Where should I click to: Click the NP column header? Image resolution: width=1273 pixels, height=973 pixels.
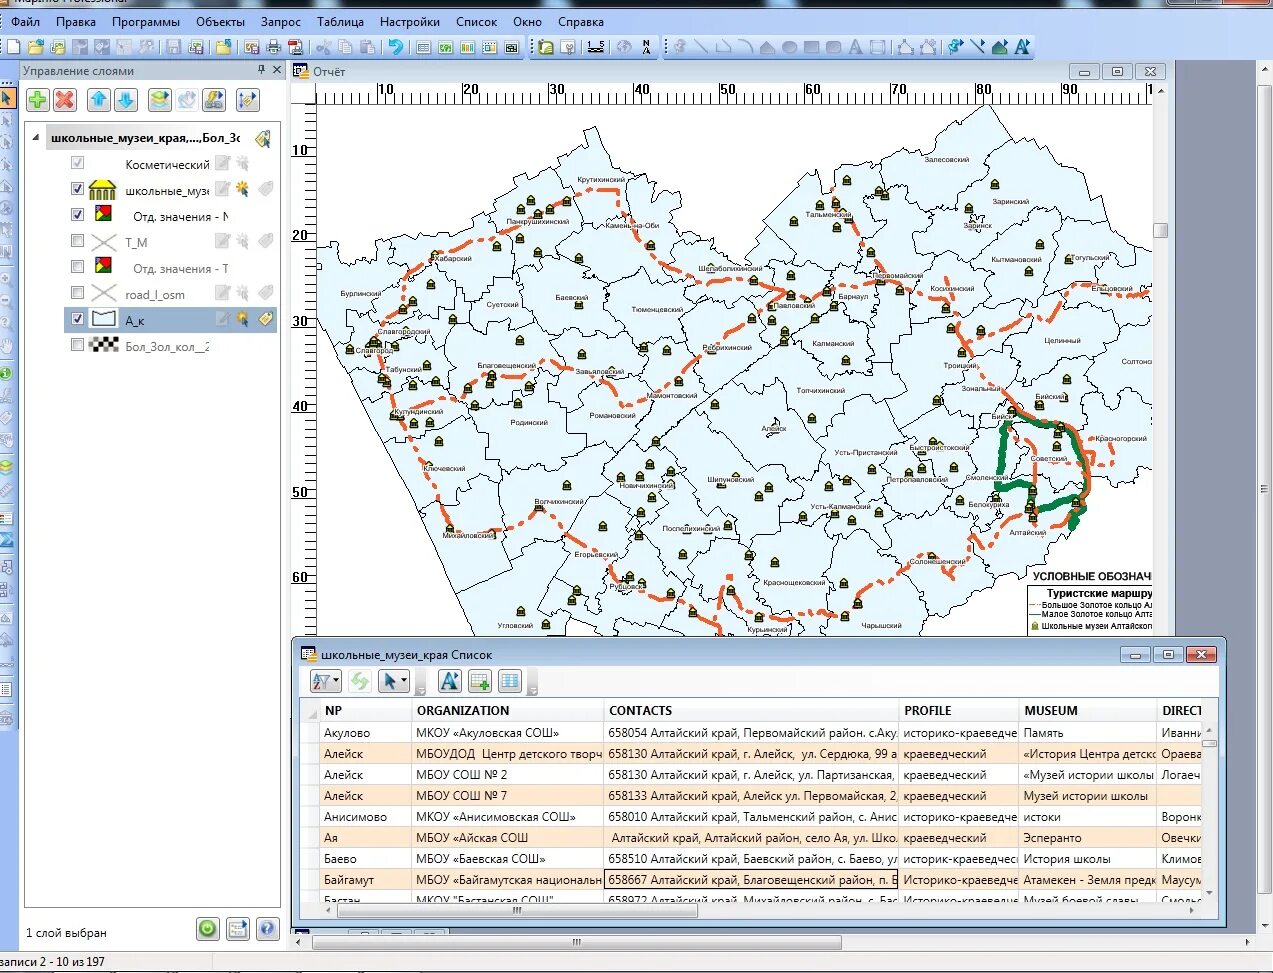point(365,710)
